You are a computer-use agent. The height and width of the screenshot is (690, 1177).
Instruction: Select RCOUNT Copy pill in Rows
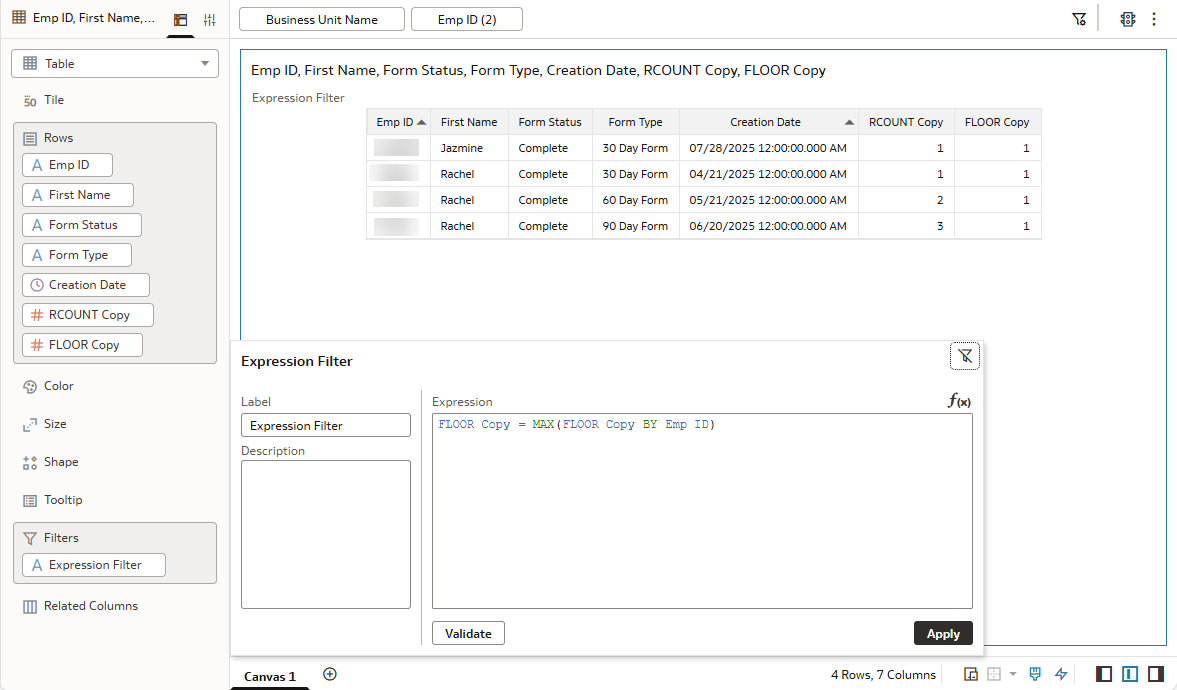point(88,315)
